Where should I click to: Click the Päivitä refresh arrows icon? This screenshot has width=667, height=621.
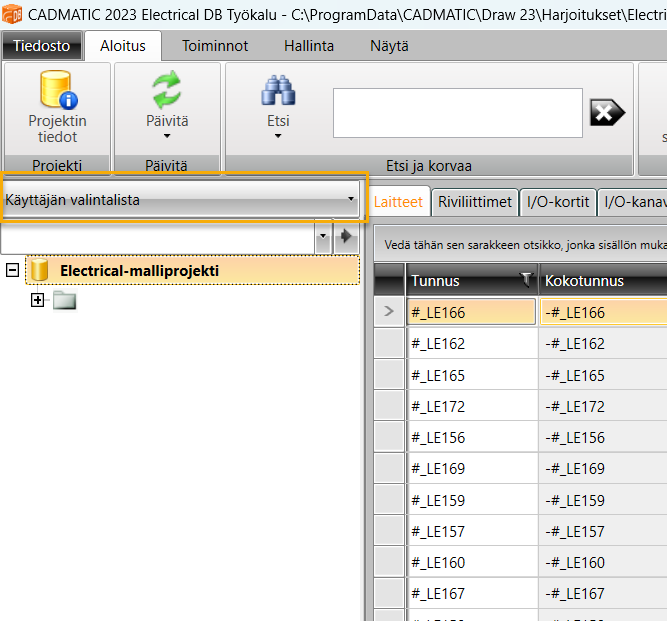coord(167,91)
